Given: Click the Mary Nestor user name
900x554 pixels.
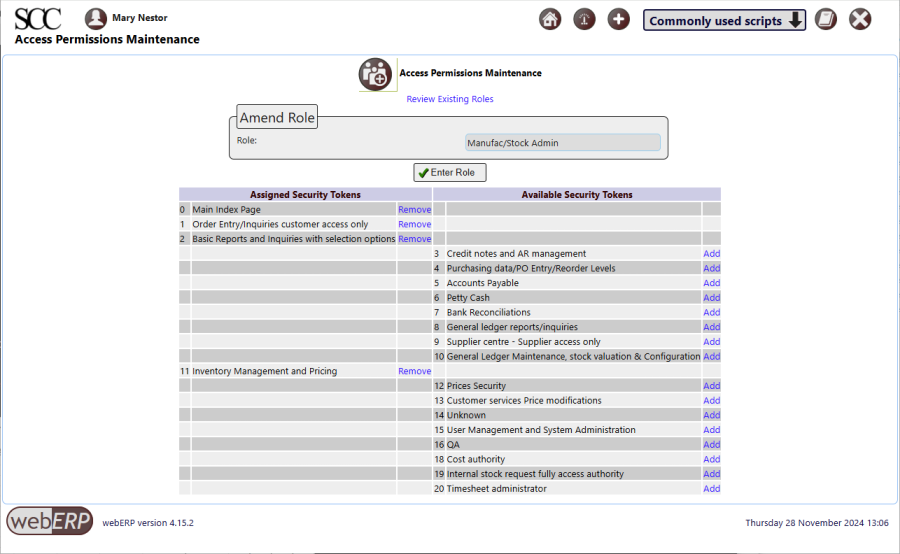Looking at the screenshot, I should coord(139,18).
